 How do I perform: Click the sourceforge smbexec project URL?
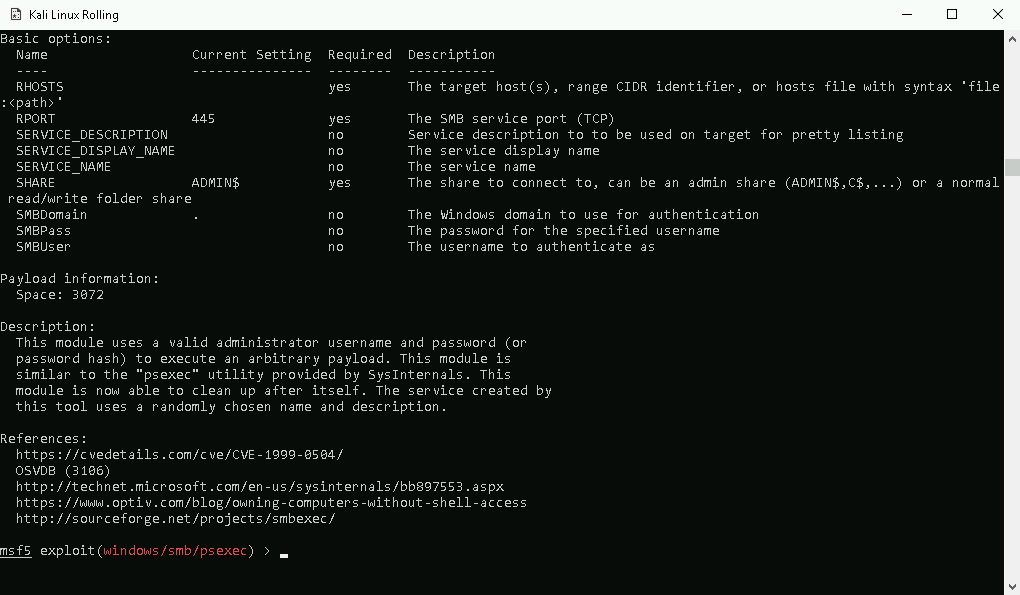pyautogui.click(x=176, y=519)
